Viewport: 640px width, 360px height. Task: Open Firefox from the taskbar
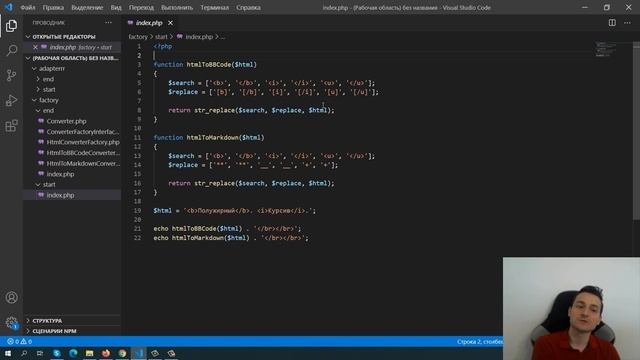106,353
